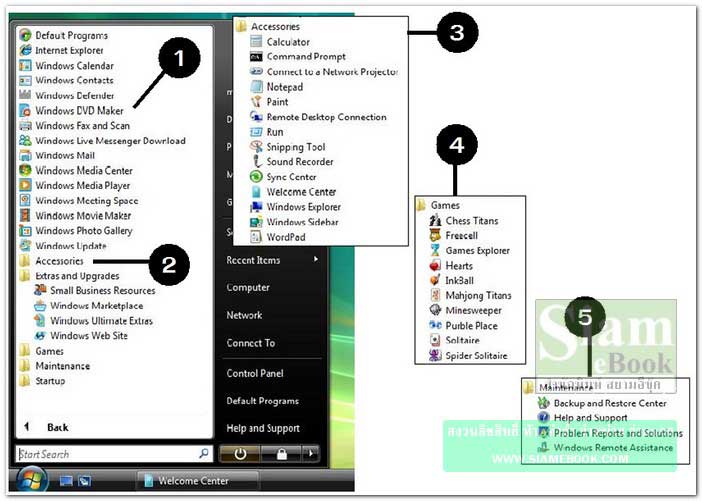
Task: Open Computer from the Start menu
Action: coord(248,287)
